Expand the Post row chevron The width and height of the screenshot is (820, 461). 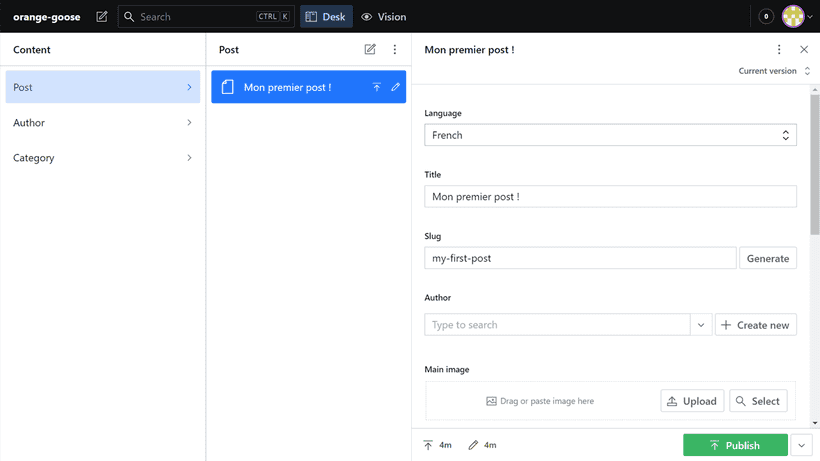189,87
